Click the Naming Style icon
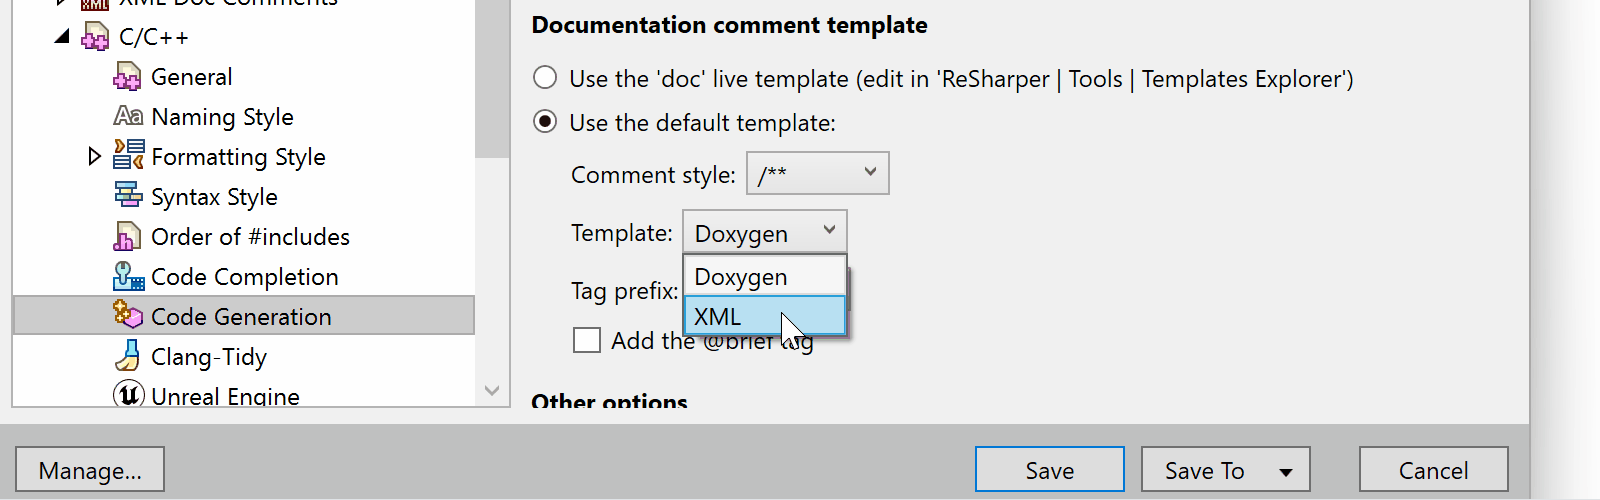This screenshot has height=500, width=1600. (x=127, y=117)
